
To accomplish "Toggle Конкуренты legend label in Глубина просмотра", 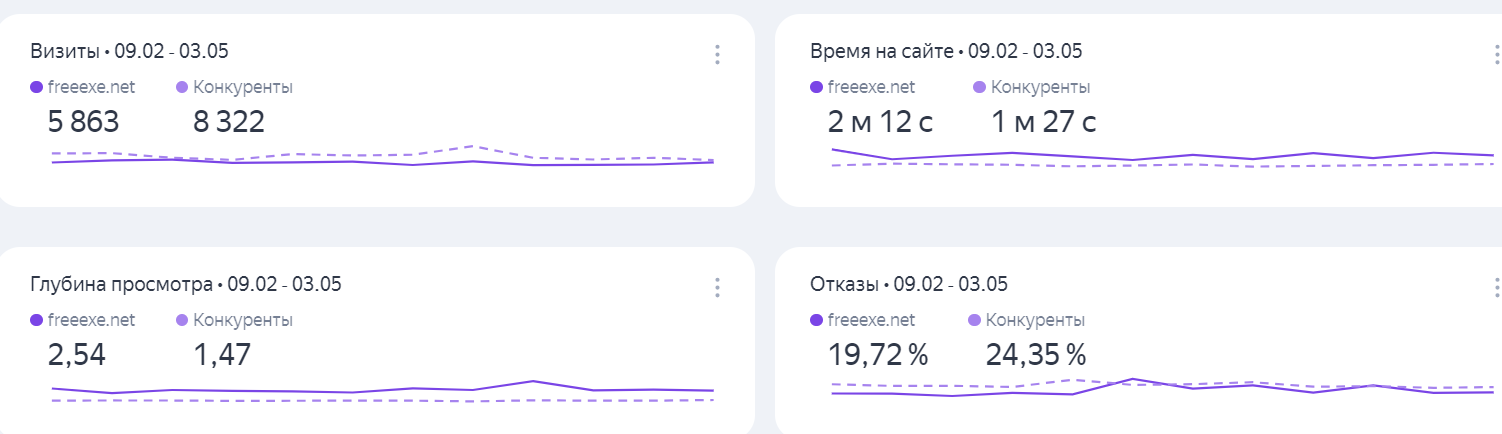I will click(243, 321).
